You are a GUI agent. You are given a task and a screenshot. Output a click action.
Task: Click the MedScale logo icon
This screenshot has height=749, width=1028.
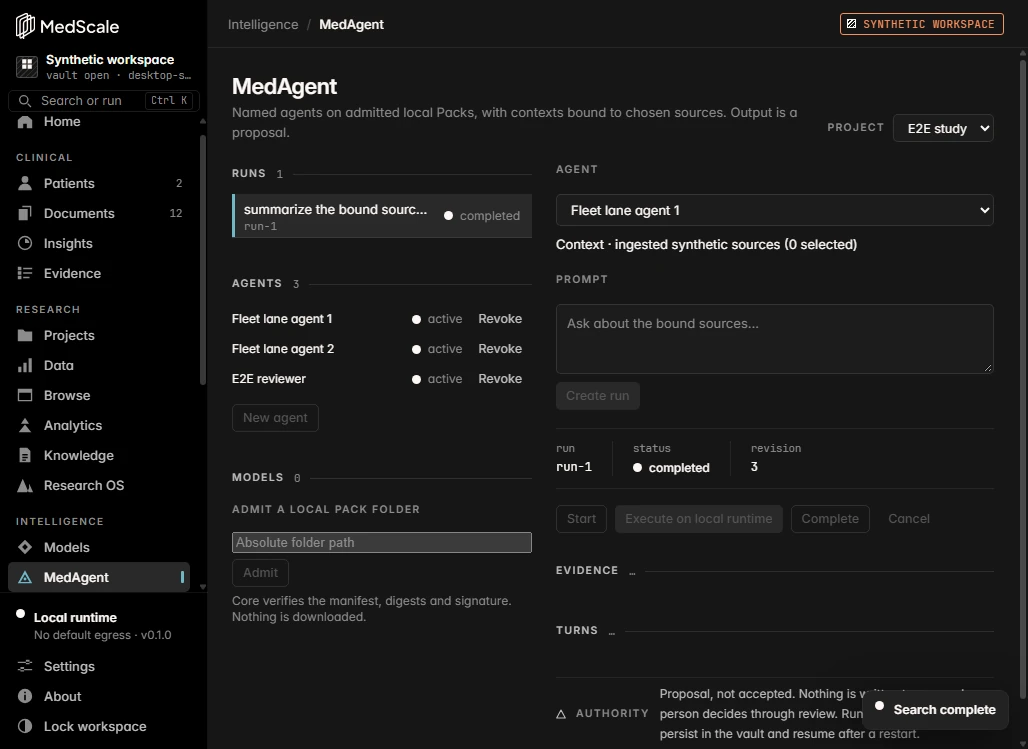(25, 26)
